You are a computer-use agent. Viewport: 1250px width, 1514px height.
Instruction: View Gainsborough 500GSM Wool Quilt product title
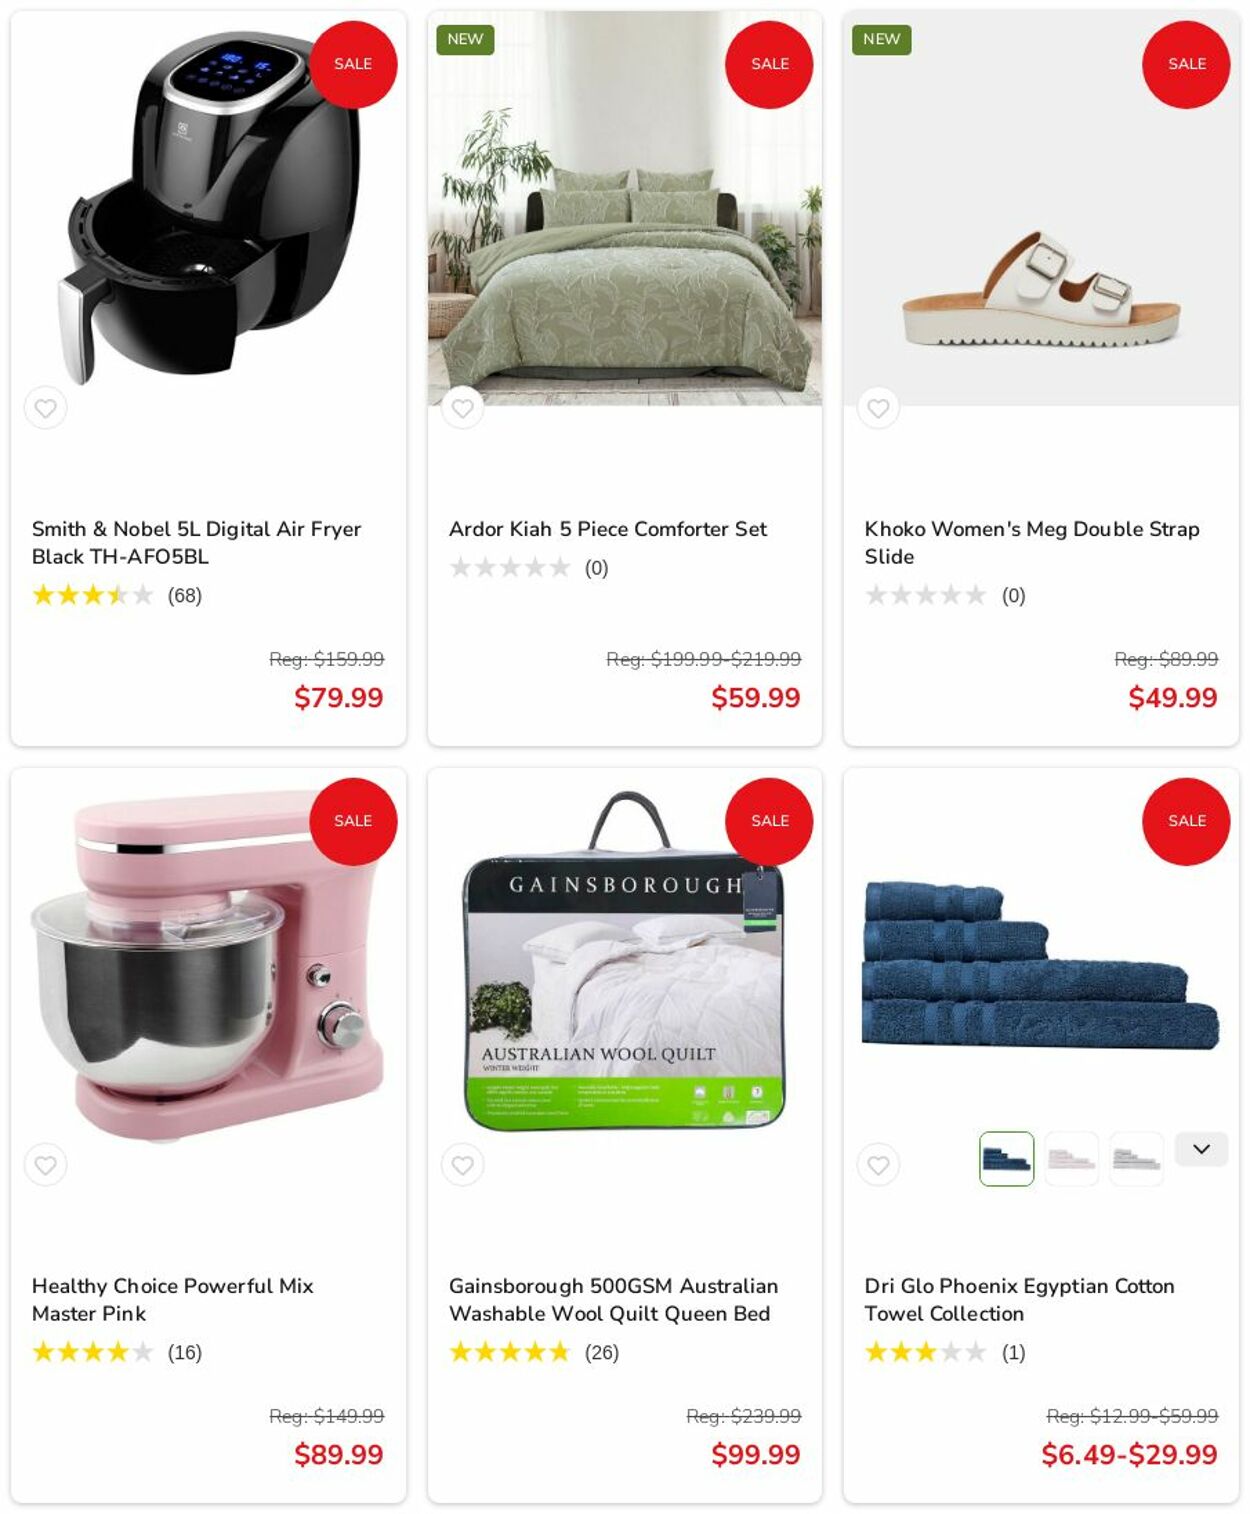(x=613, y=1299)
